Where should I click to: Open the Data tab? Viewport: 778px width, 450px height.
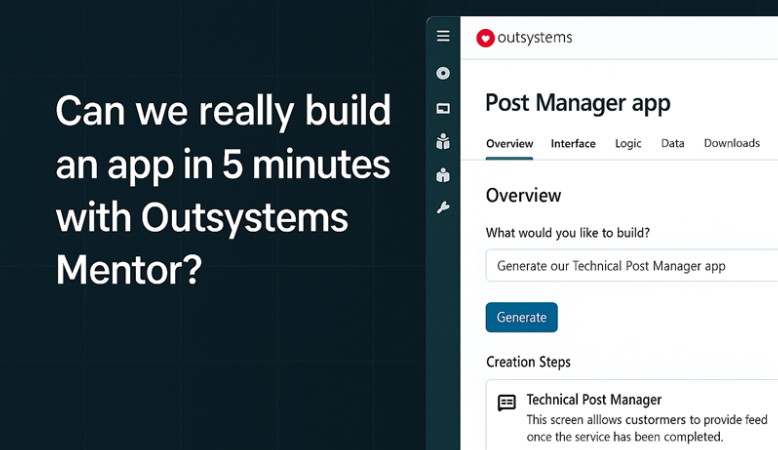pos(672,143)
